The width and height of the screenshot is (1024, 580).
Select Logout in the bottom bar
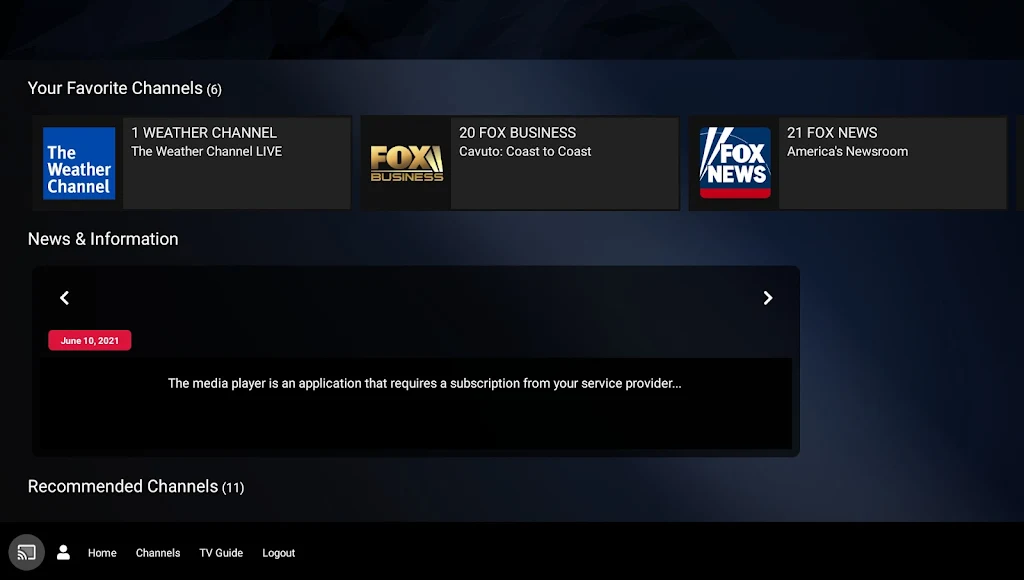278,553
